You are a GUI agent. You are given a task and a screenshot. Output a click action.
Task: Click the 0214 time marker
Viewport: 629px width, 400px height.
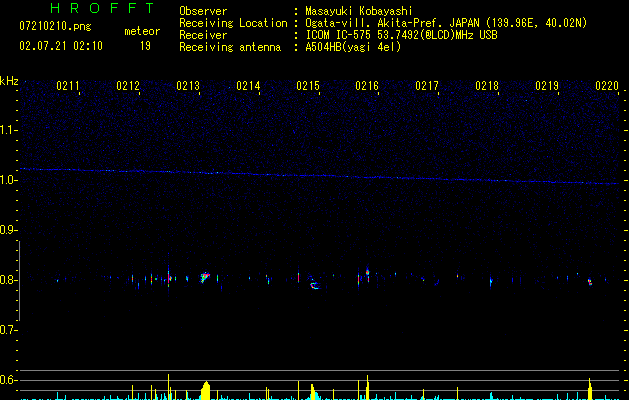pos(248,86)
